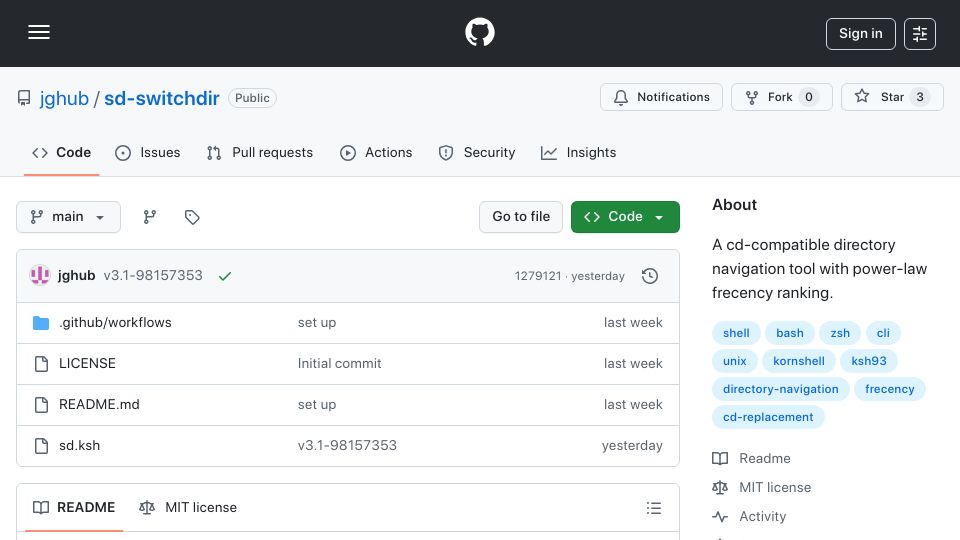Expand the green Code dropdown
Viewport: 960px width, 540px height.
pyautogui.click(x=625, y=217)
